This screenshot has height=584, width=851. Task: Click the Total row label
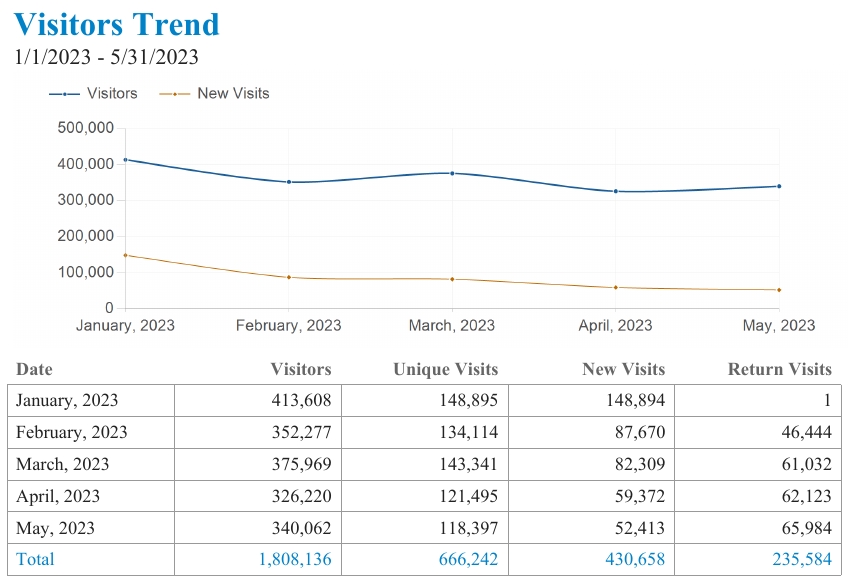35,560
